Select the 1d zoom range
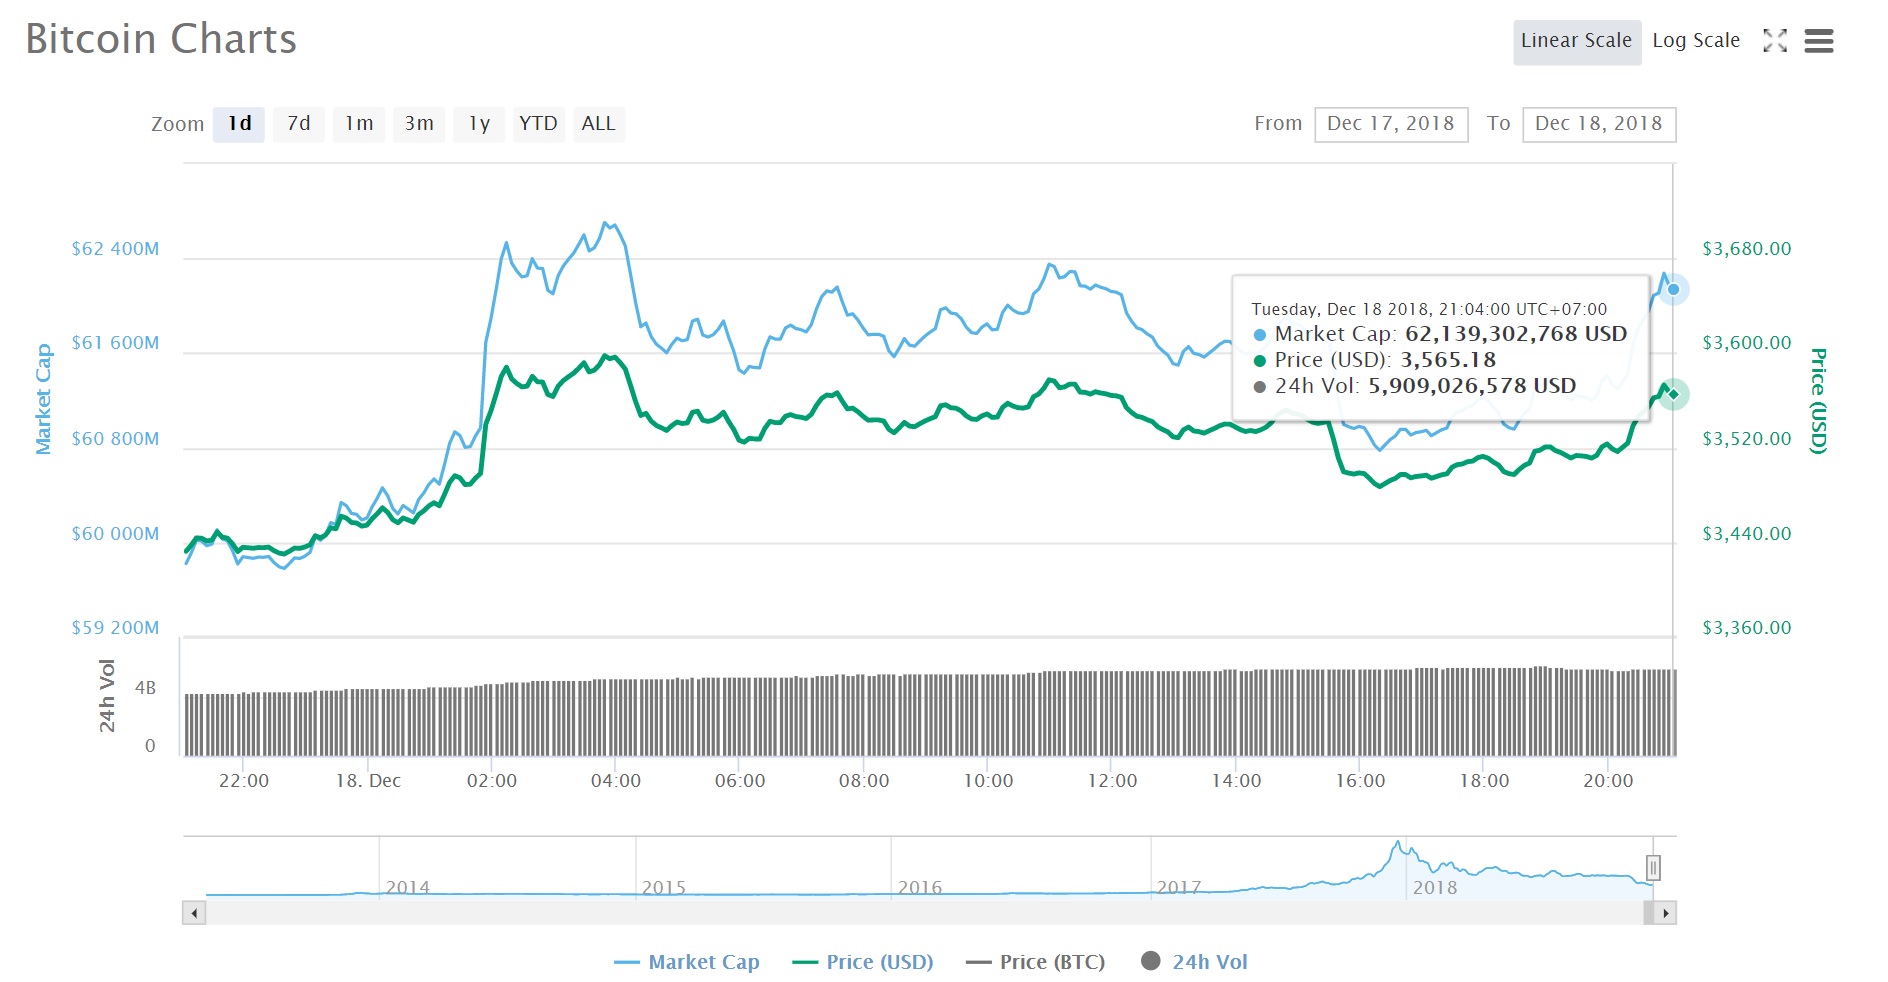This screenshot has height=982, width=1888. 239,124
